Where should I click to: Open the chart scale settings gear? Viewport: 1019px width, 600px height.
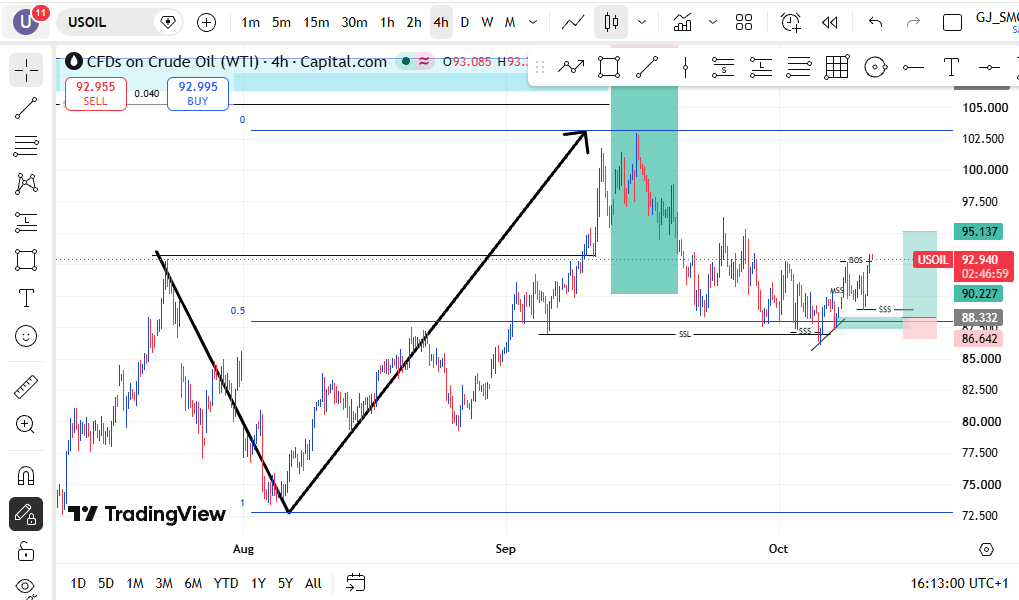click(x=987, y=550)
